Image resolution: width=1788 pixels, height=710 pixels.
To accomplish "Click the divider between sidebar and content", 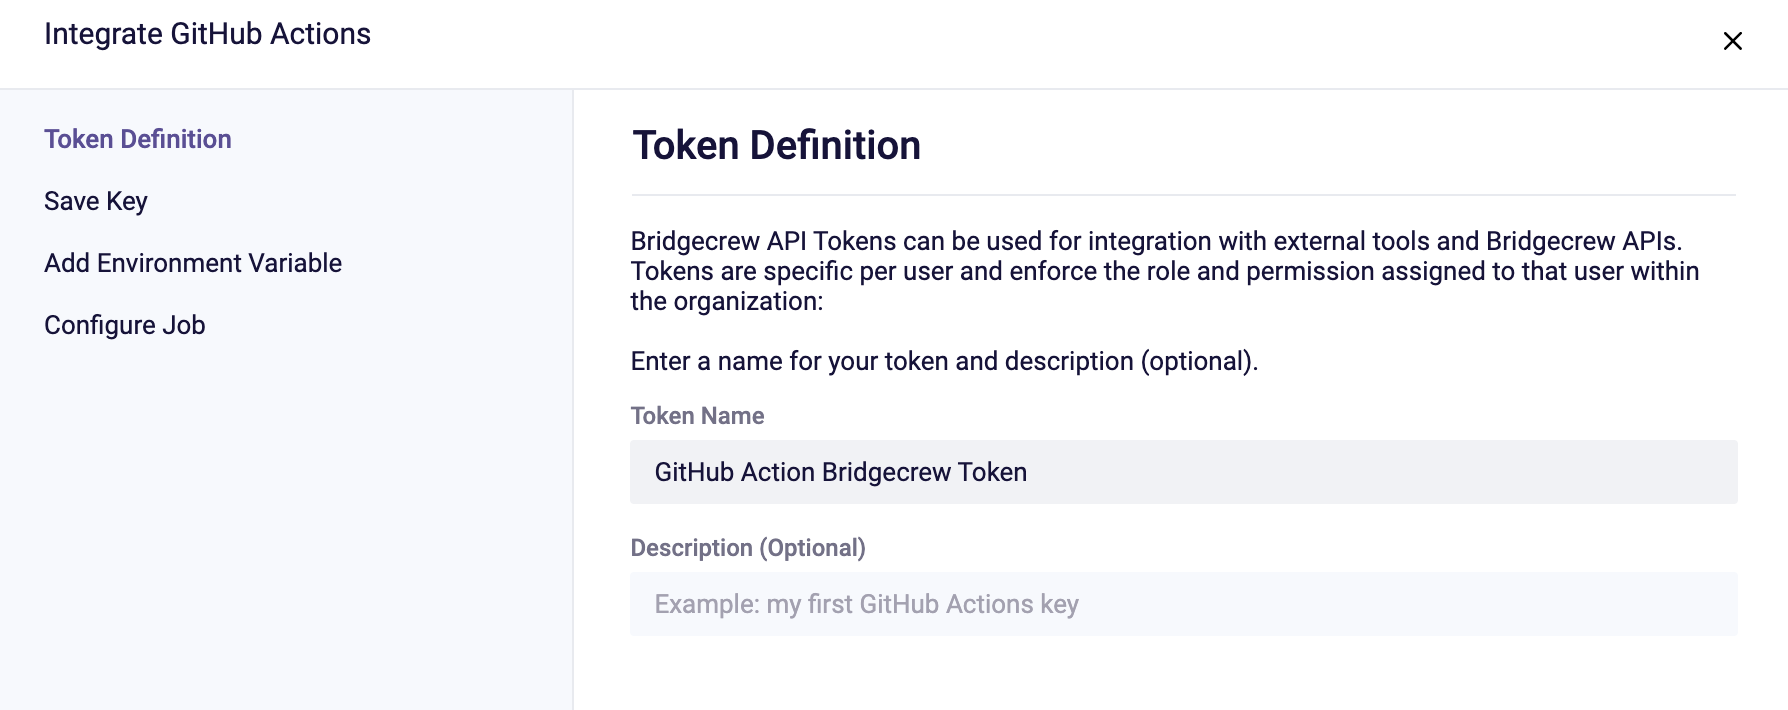I will tap(573, 400).
